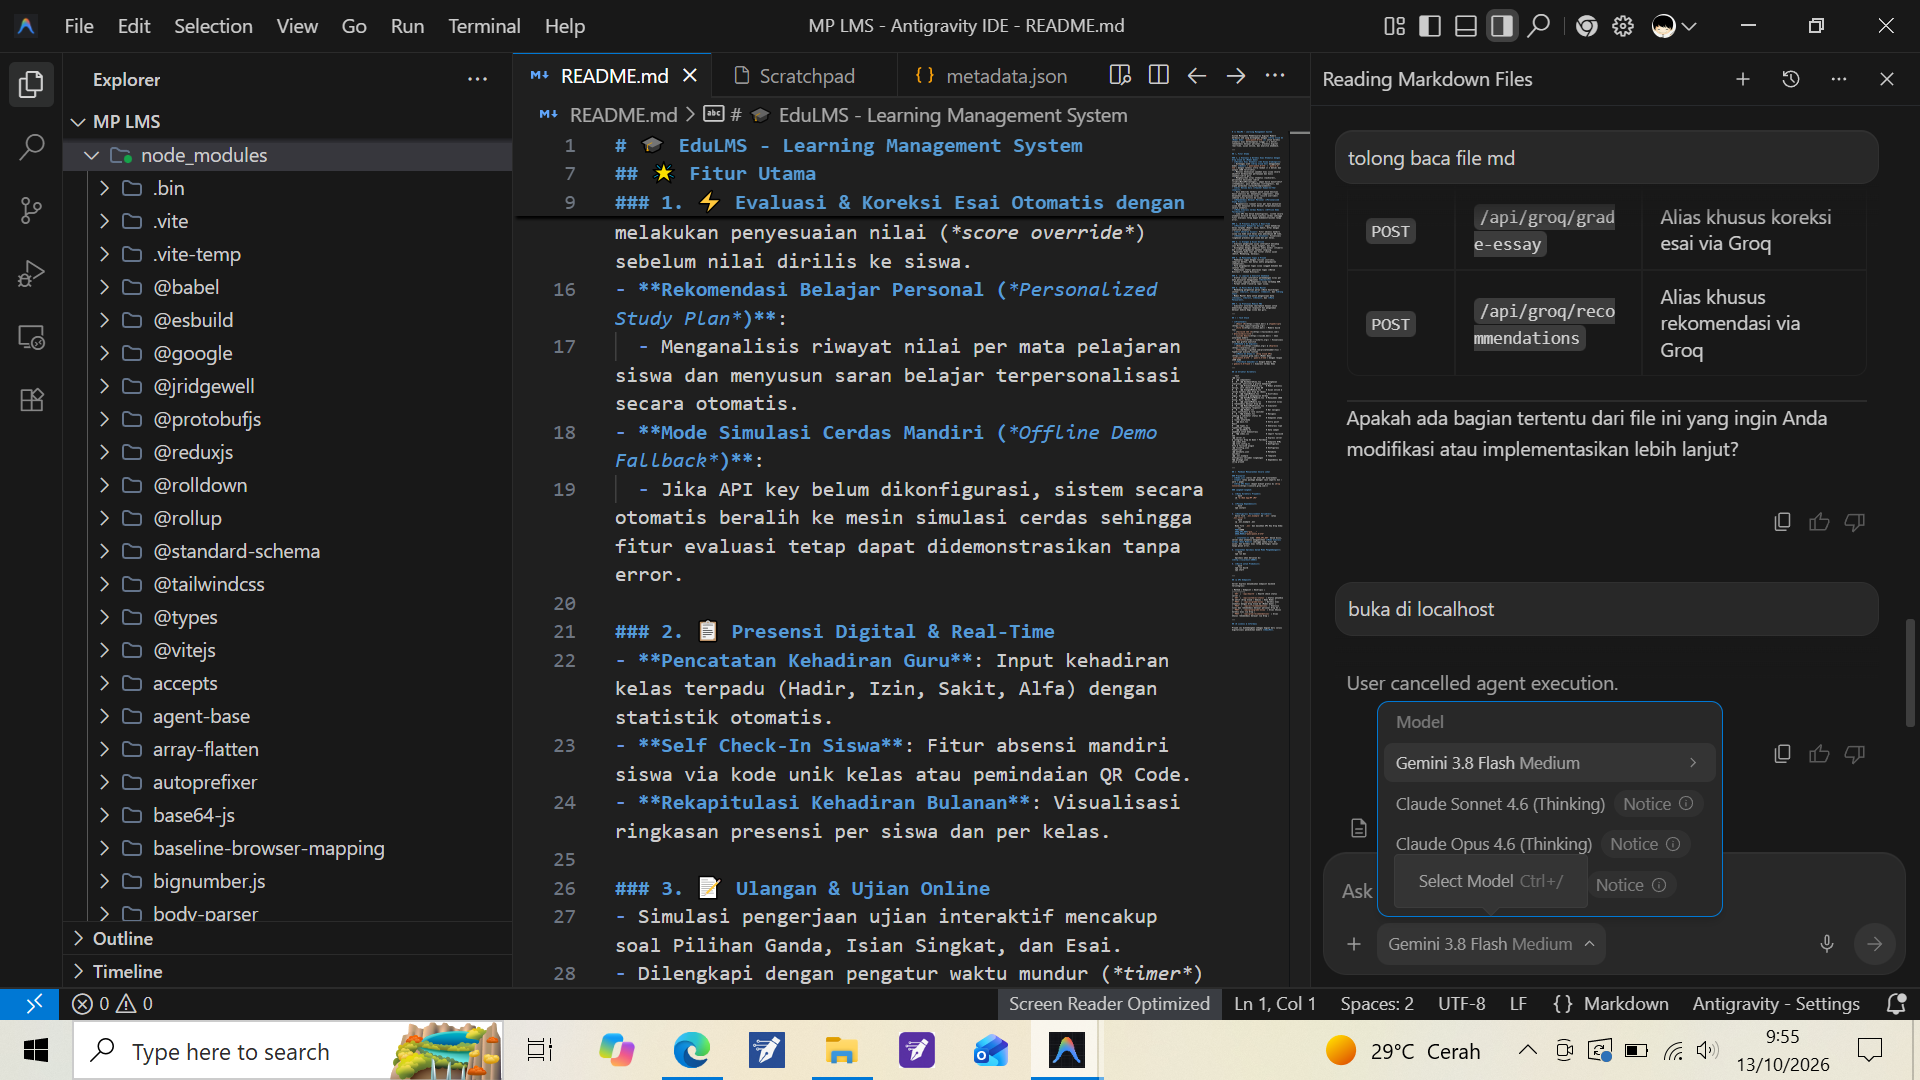
Task: Open the Terminal menu
Action: pos(484,26)
